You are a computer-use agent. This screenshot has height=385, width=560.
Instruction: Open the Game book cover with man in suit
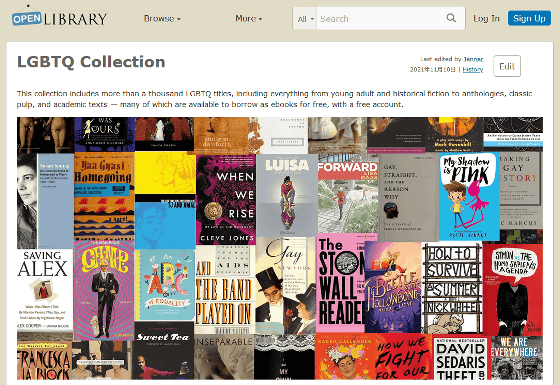[x=104, y=290]
